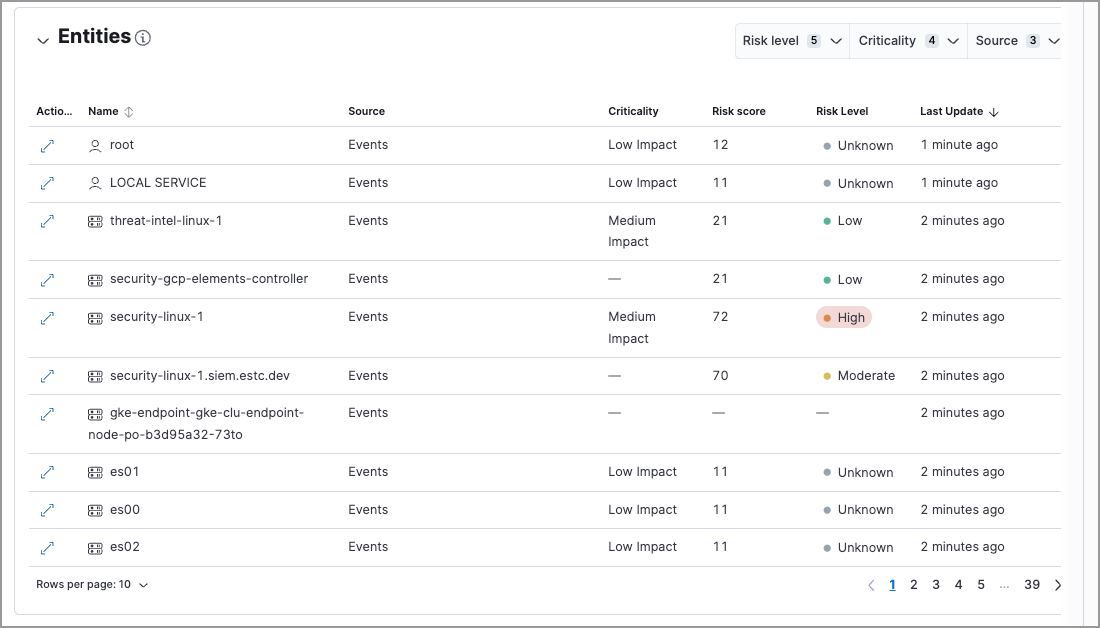Open entity details for threat-intel-linux-1

47,220
